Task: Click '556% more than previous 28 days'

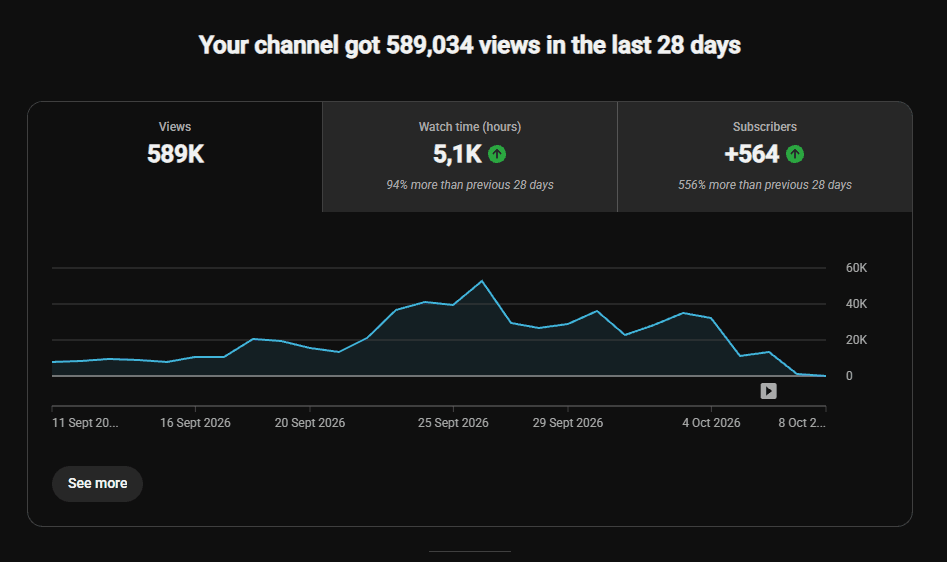Action: point(765,185)
